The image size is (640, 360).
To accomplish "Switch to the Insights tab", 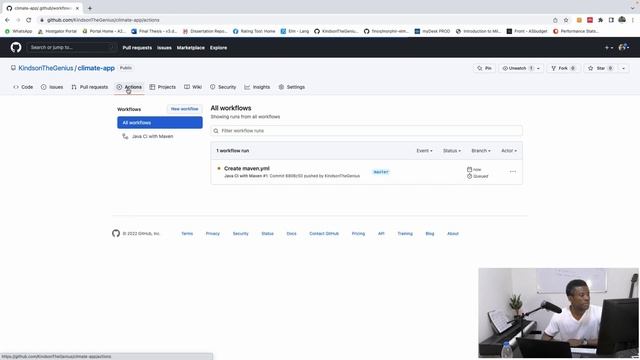I will pos(257,87).
